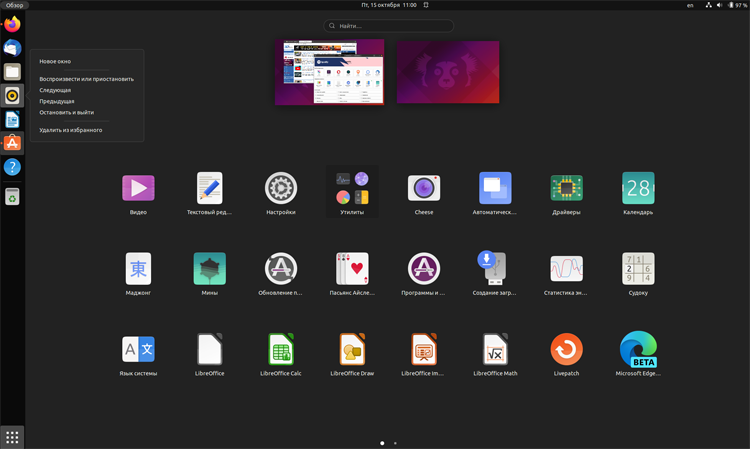Open the Calendar app

tap(638, 188)
